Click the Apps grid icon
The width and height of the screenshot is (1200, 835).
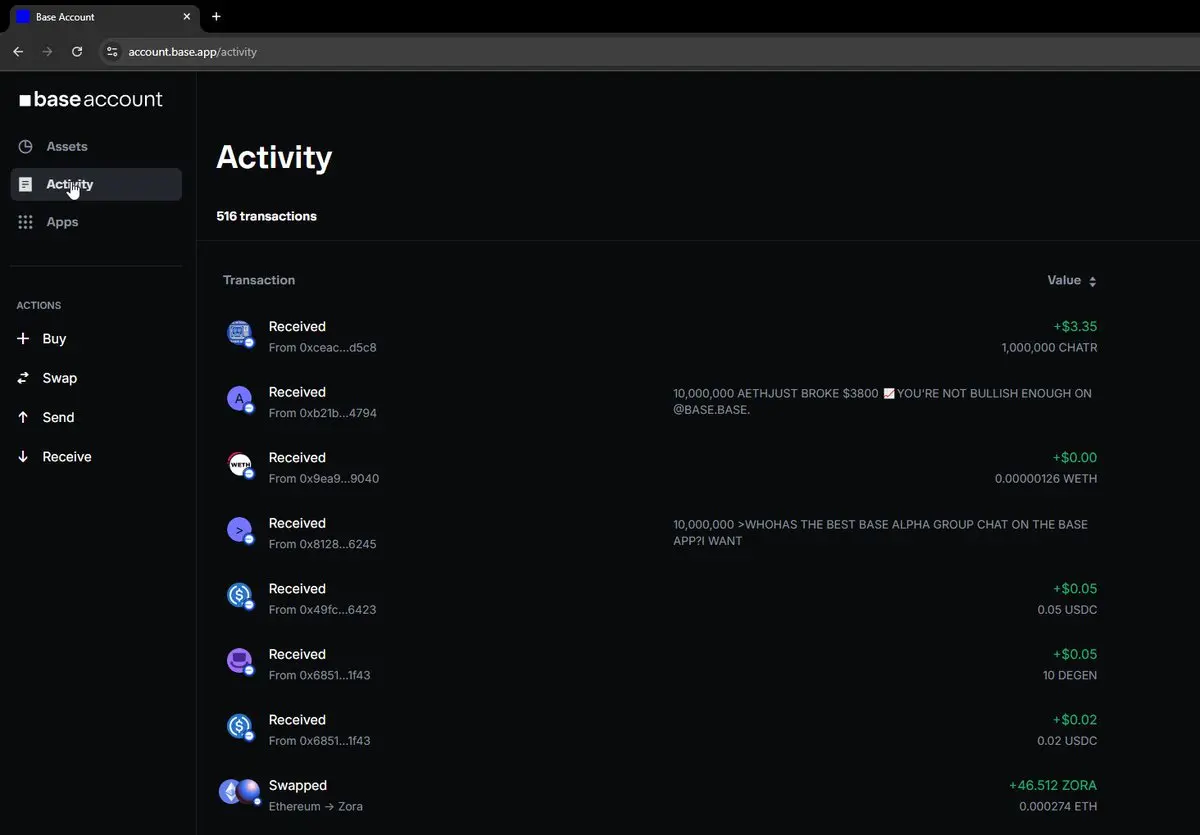tap(26, 222)
